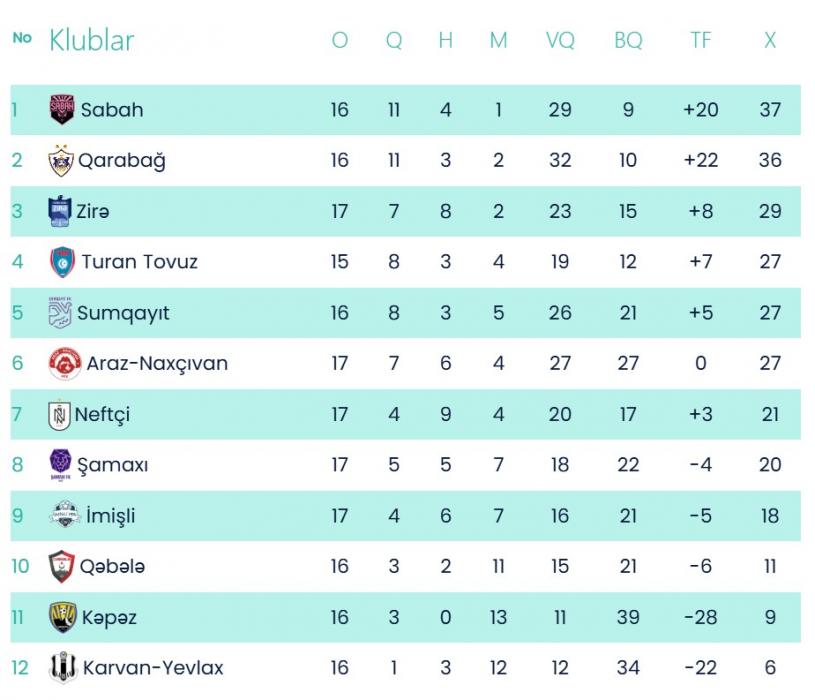
Task: Click the Araz-Naxçıvan red crest
Action: (65, 364)
